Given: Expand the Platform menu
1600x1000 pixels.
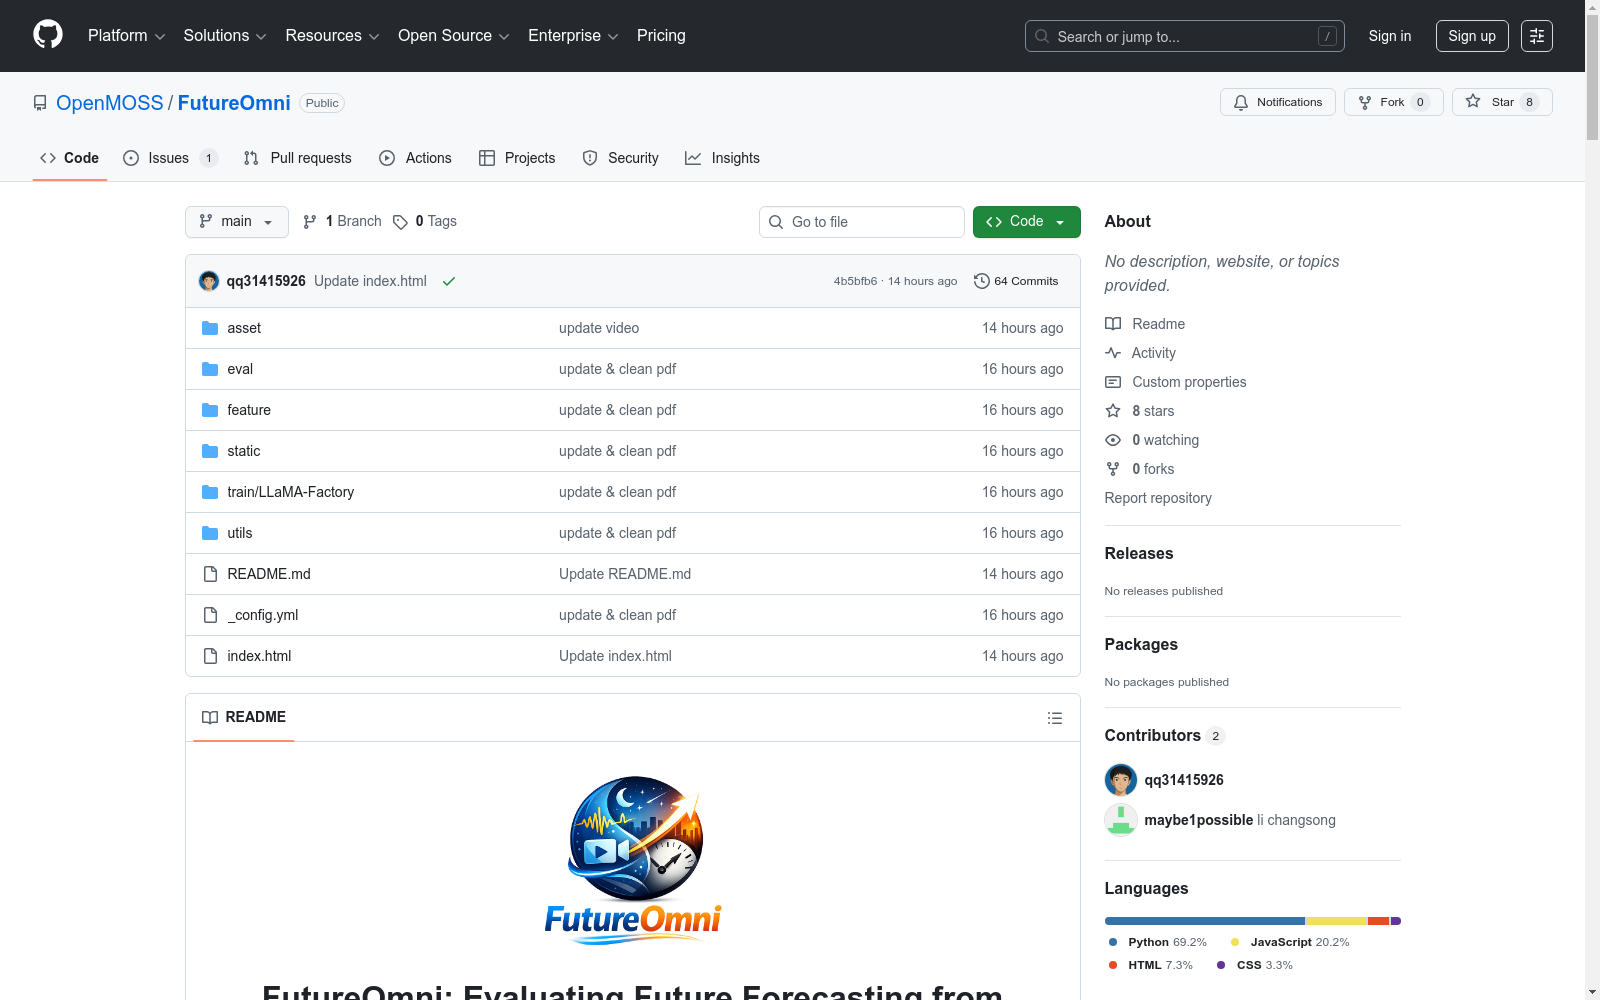Looking at the screenshot, I should pyautogui.click(x=127, y=36).
